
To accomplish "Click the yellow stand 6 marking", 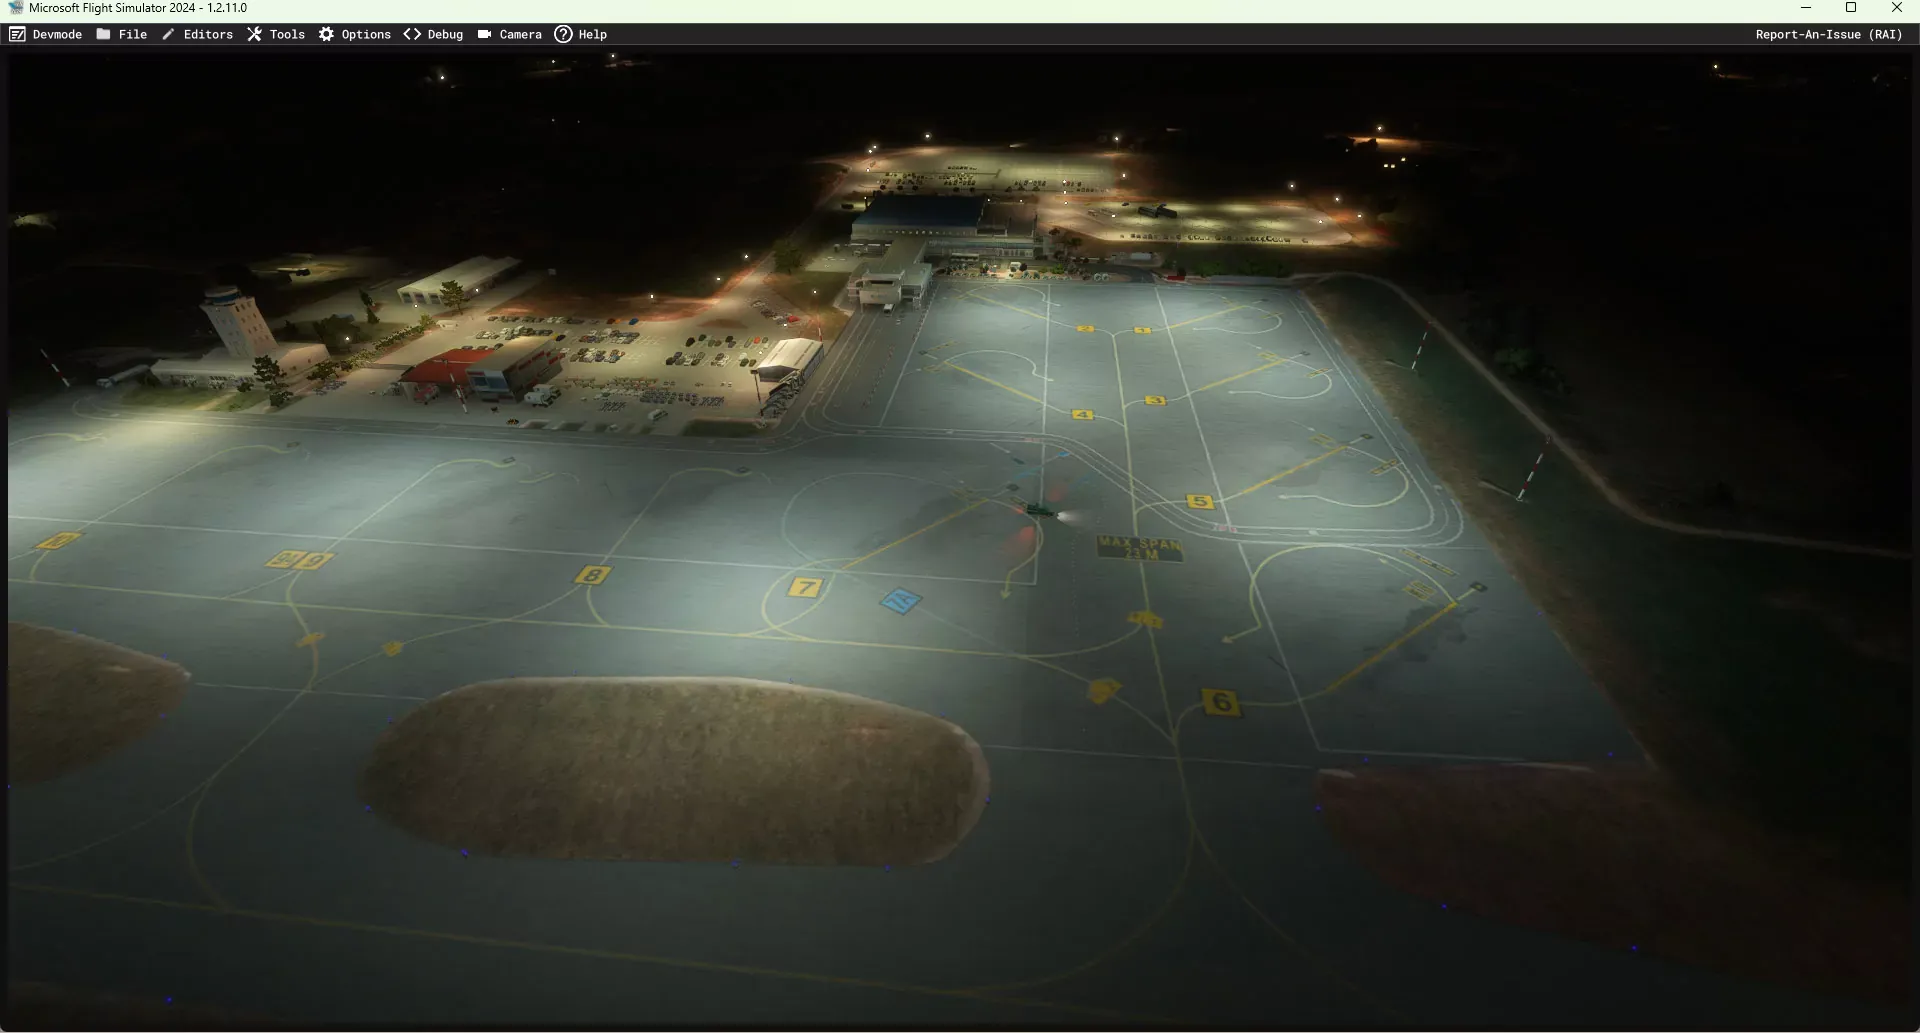I will point(1221,703).
